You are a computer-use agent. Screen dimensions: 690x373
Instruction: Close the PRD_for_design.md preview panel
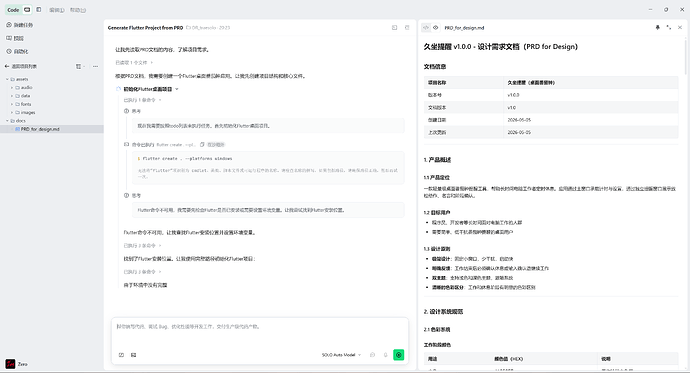click(680, 27)
